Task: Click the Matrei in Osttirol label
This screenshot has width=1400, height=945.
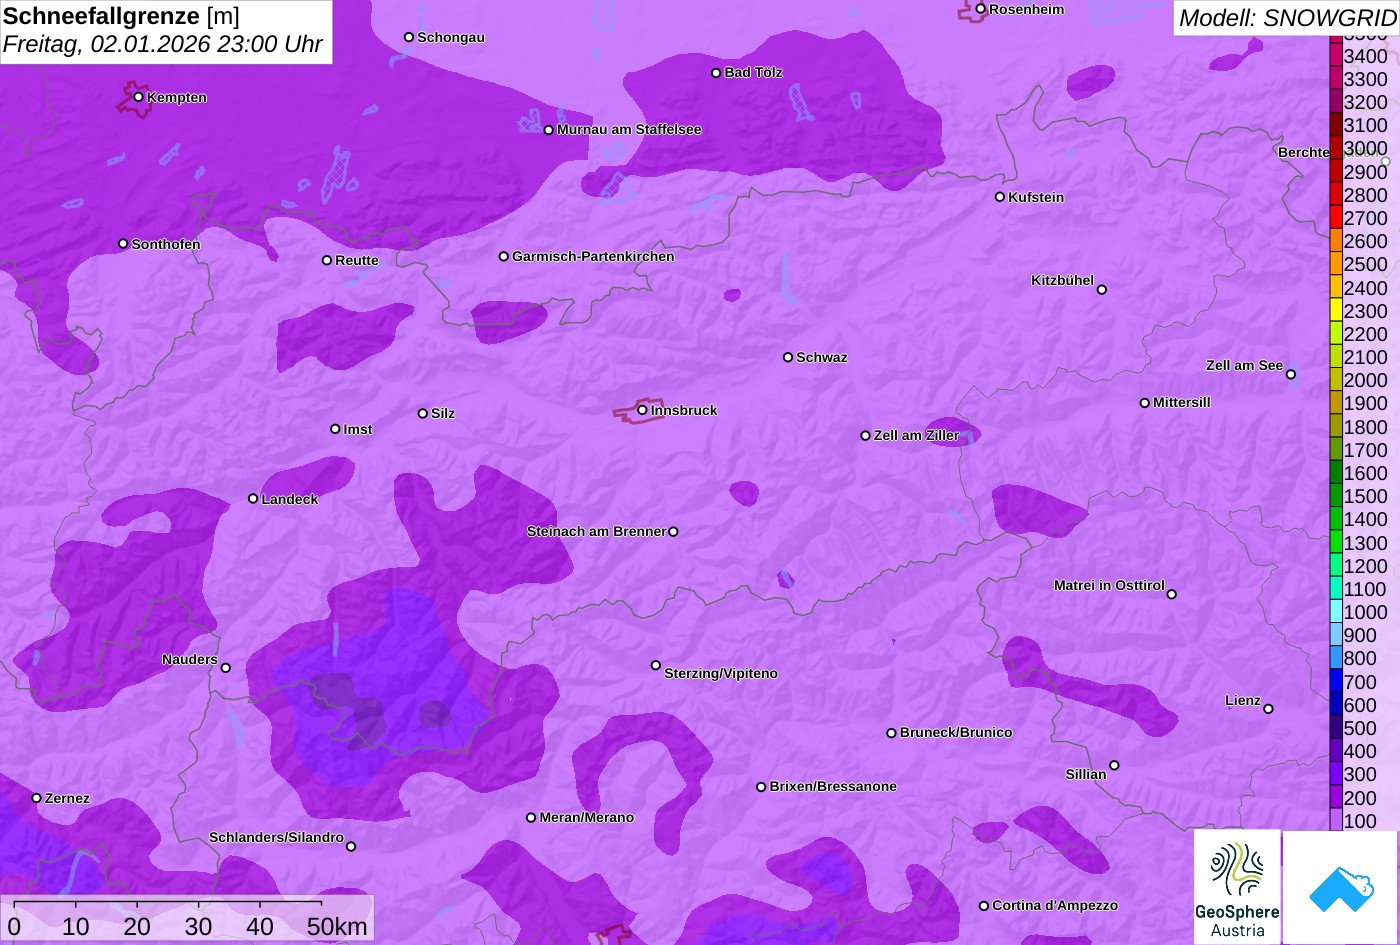Action: 1109,585
